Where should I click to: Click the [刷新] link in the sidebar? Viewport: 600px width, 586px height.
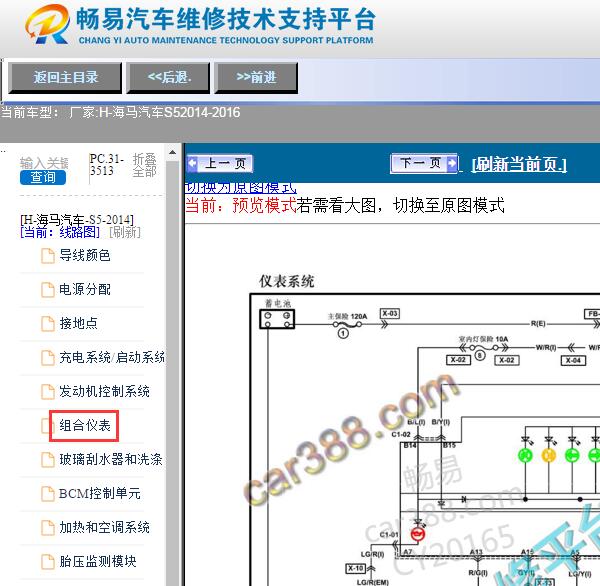coord(125,232)
